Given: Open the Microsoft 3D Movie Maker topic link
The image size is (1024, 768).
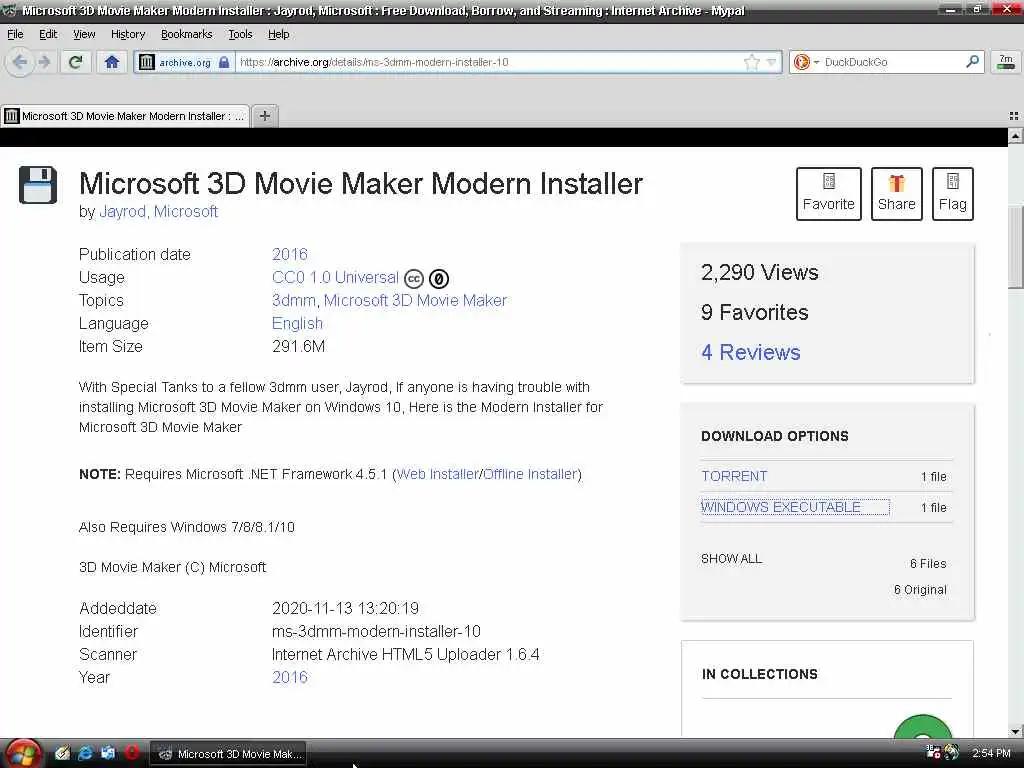Looking at the screenshot, I should [x=415, y=300].
